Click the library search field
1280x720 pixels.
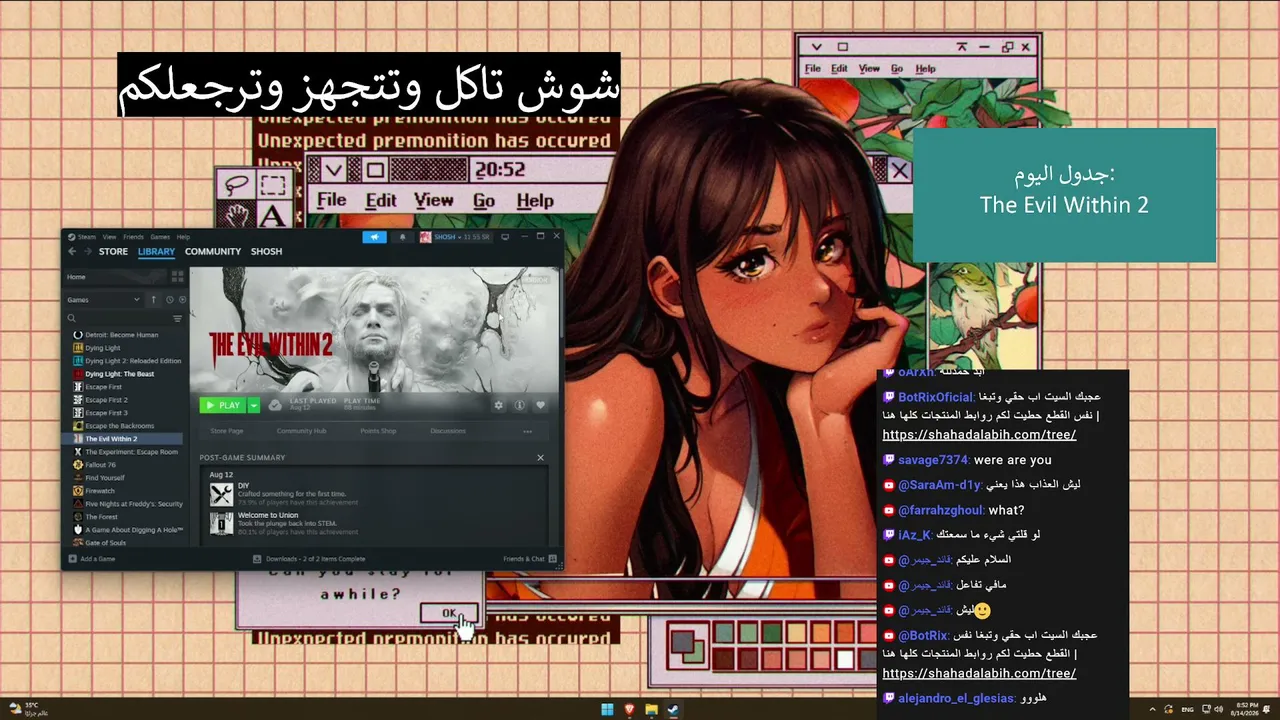pyautogui.click(x=120, y=318)
